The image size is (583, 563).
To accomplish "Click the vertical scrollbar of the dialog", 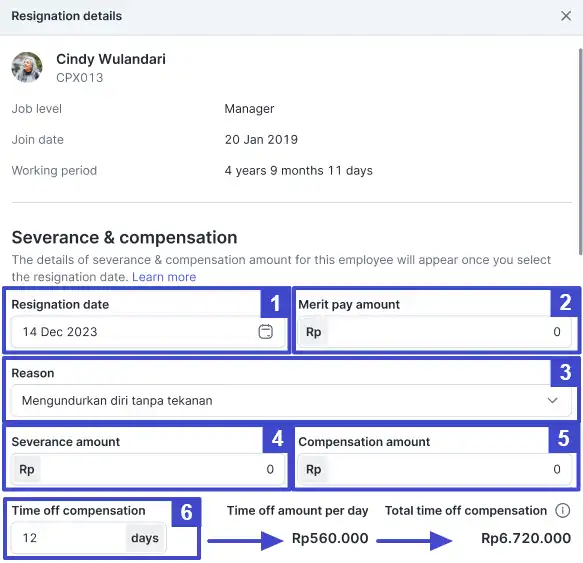I will pos(580,152).
